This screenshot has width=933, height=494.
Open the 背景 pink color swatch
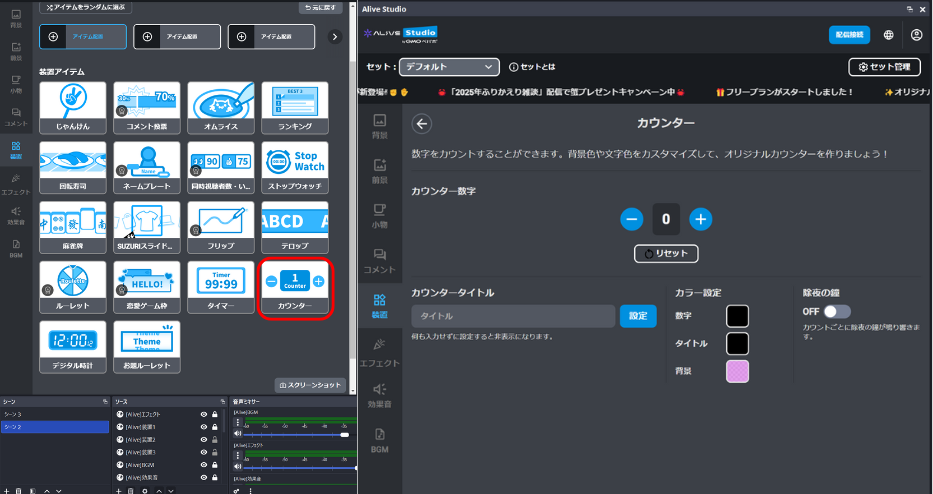coord(737,371)
